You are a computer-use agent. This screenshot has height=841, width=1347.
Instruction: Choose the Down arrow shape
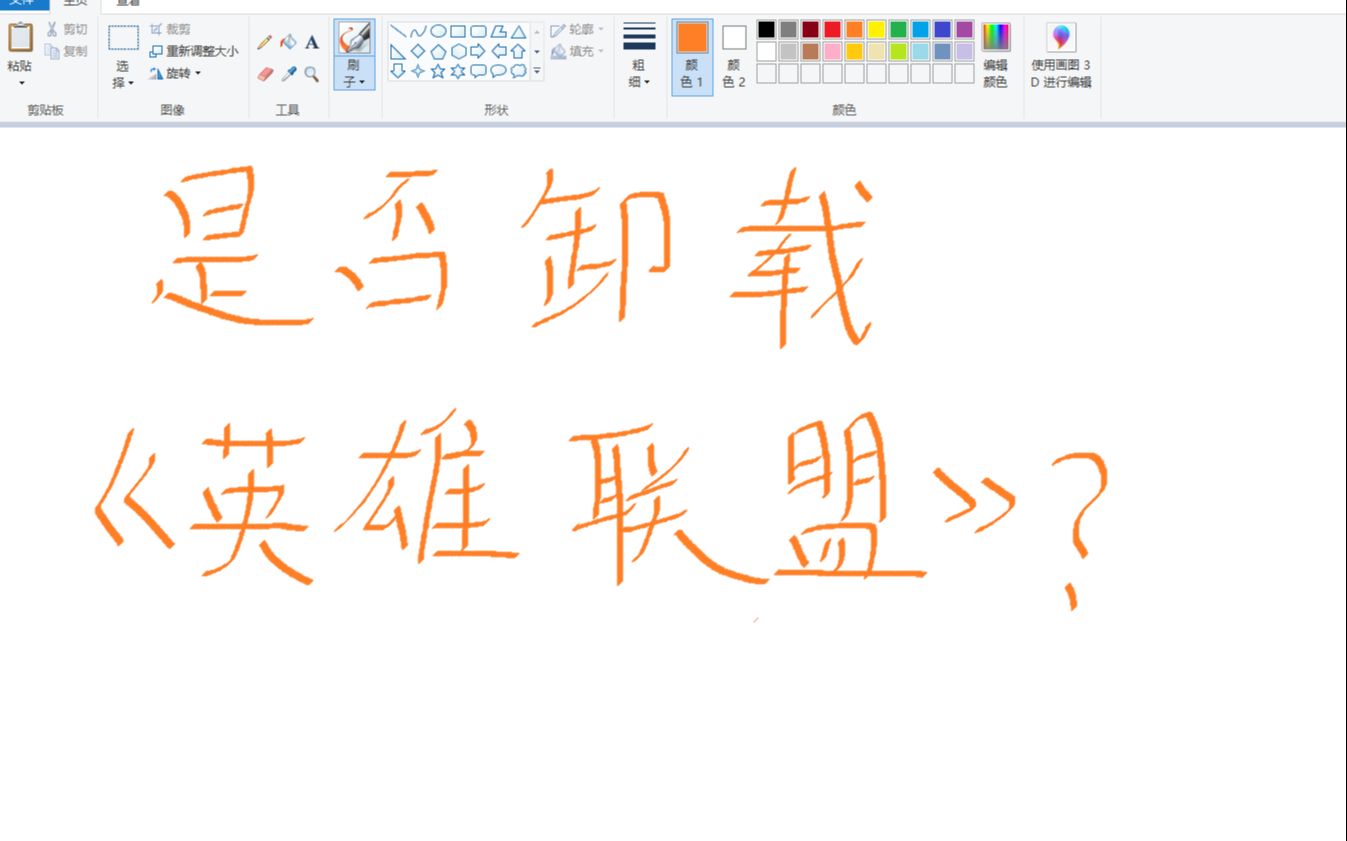398,71
